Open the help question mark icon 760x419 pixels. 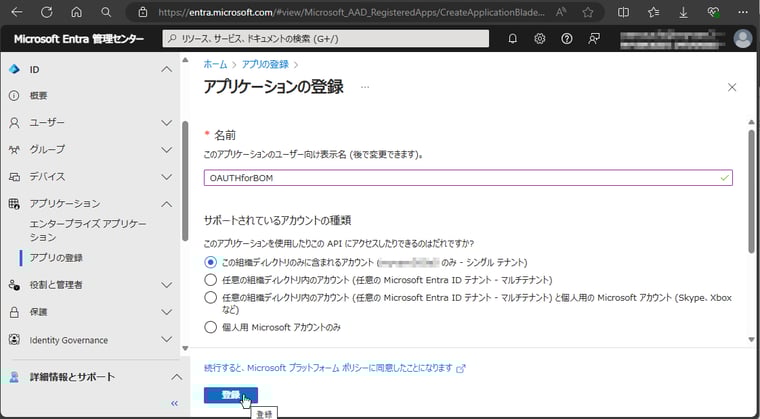[x=567, y=39]
